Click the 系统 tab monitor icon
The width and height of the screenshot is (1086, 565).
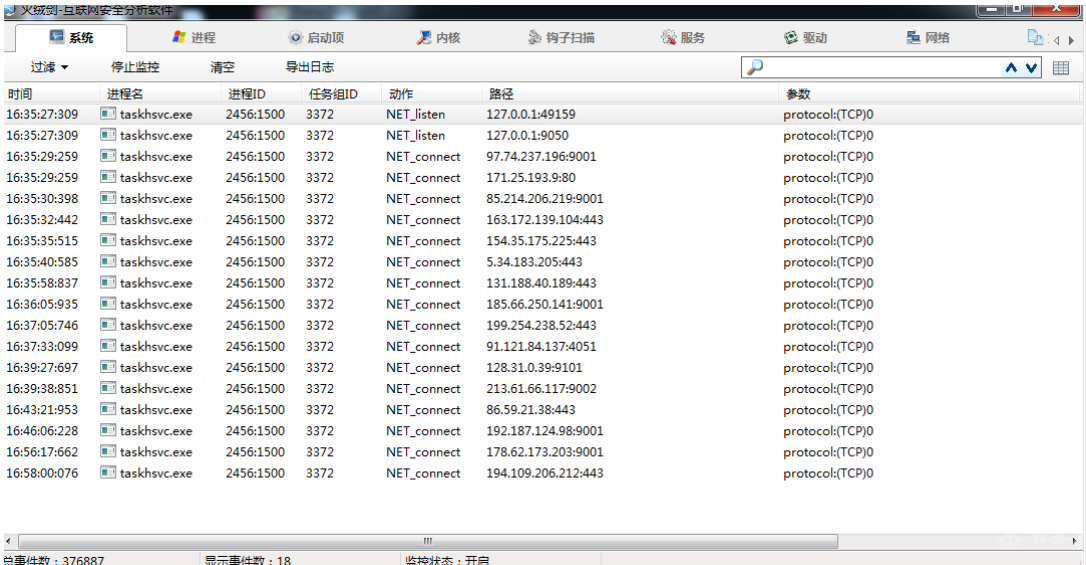point(57,37)
